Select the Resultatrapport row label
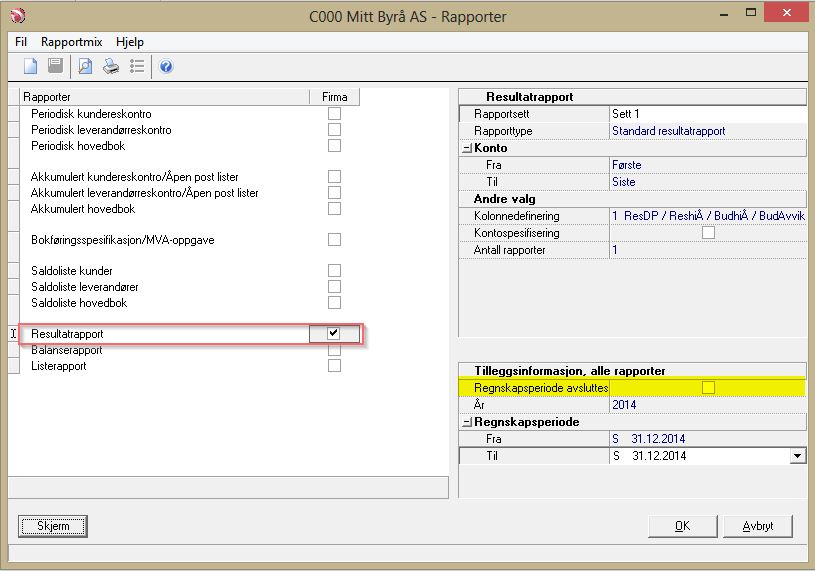Viewport: 815px width, 571px height. point(67,334)
